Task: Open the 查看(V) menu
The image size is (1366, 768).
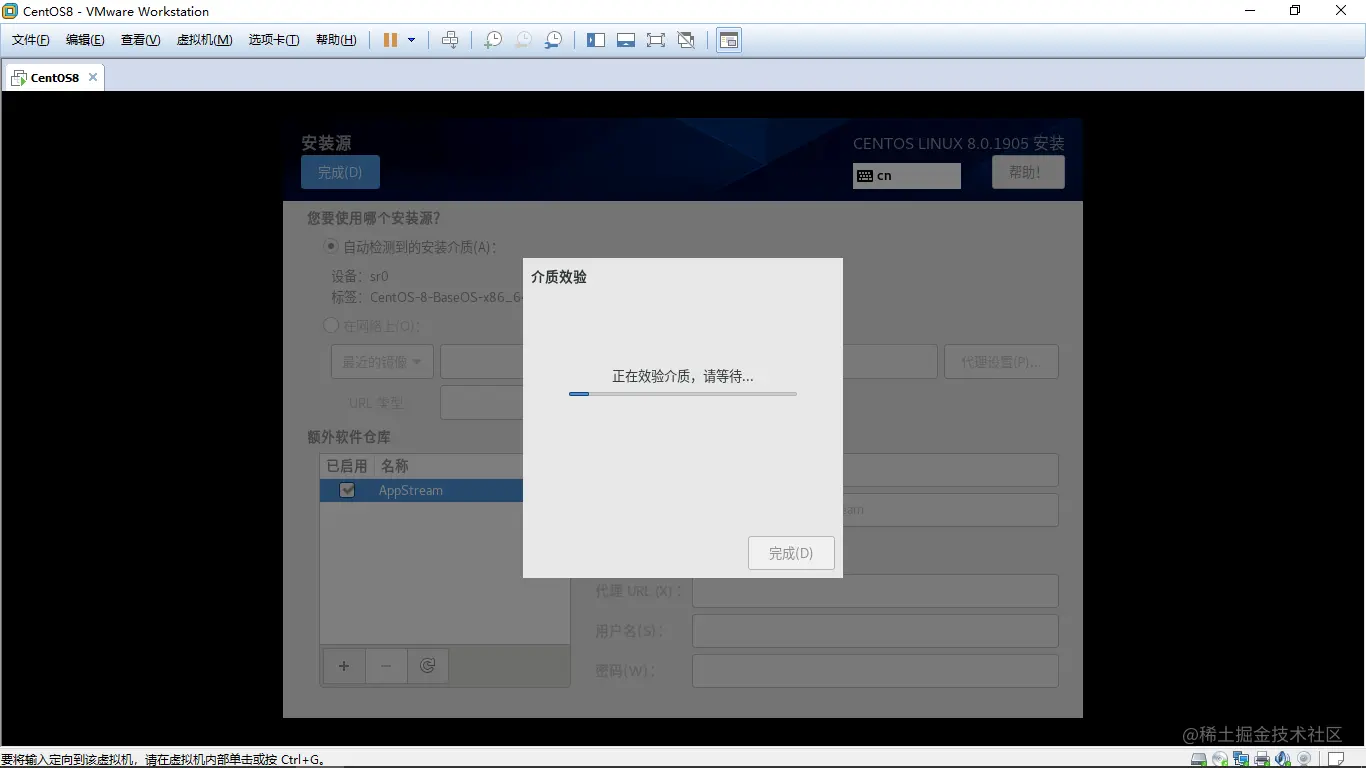Action: (x=141, y=40)
